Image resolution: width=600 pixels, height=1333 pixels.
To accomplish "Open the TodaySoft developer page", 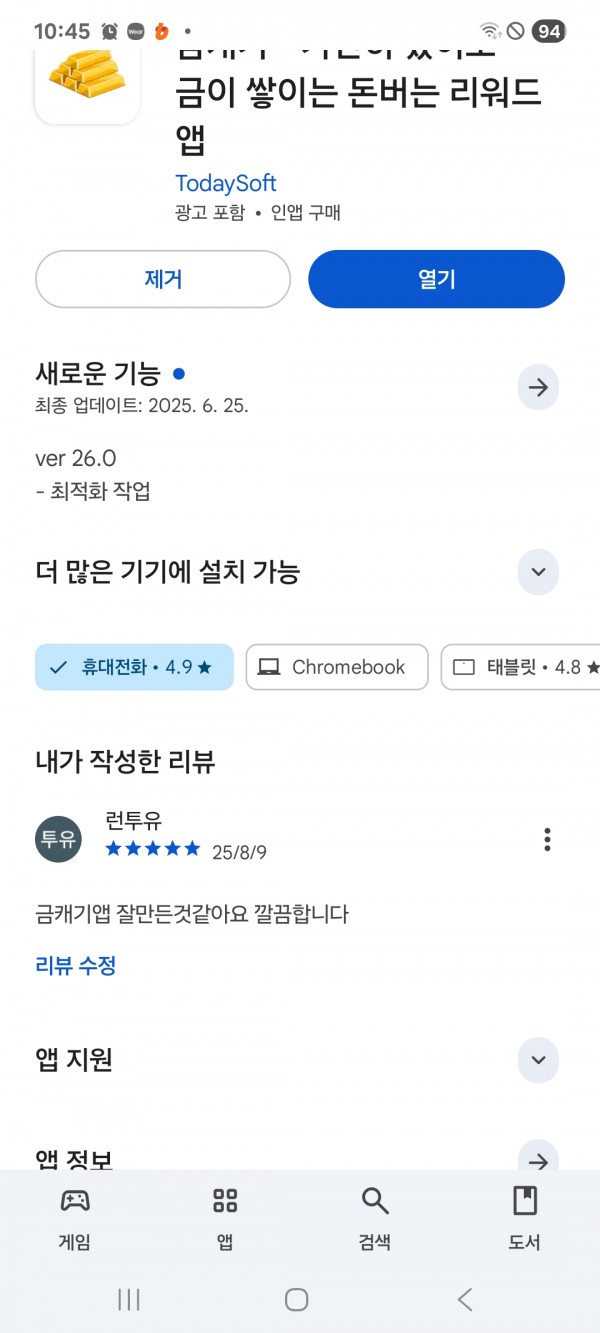I will (x=225, y=183).
